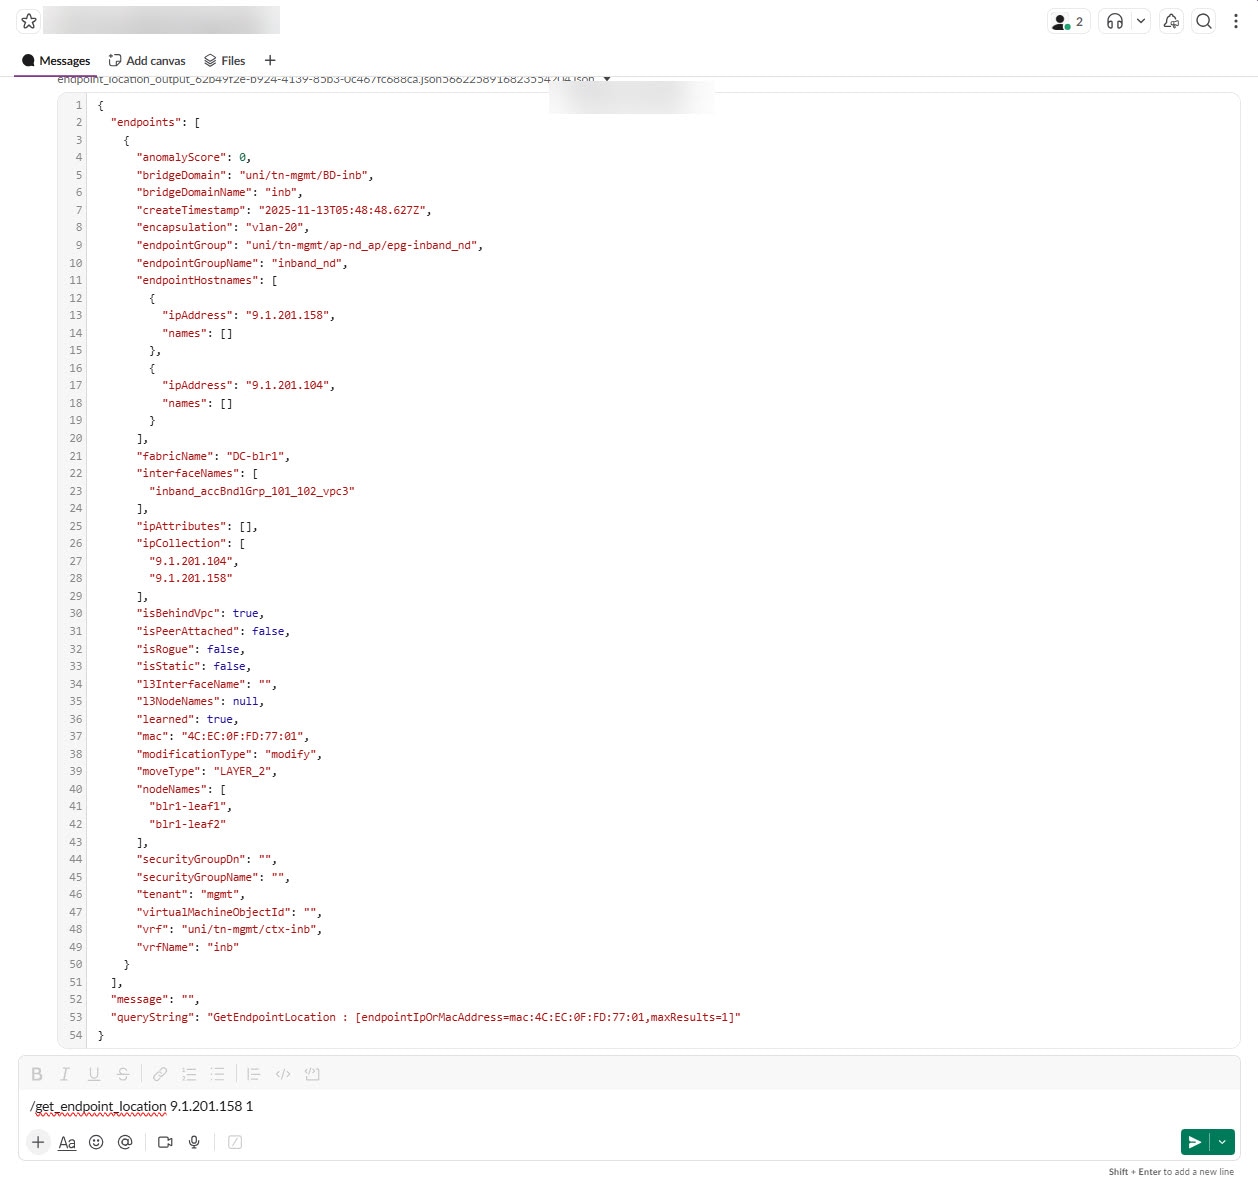Toggle bold formatting in the composer
Screen dimensions: 1258x1180
37,1073
